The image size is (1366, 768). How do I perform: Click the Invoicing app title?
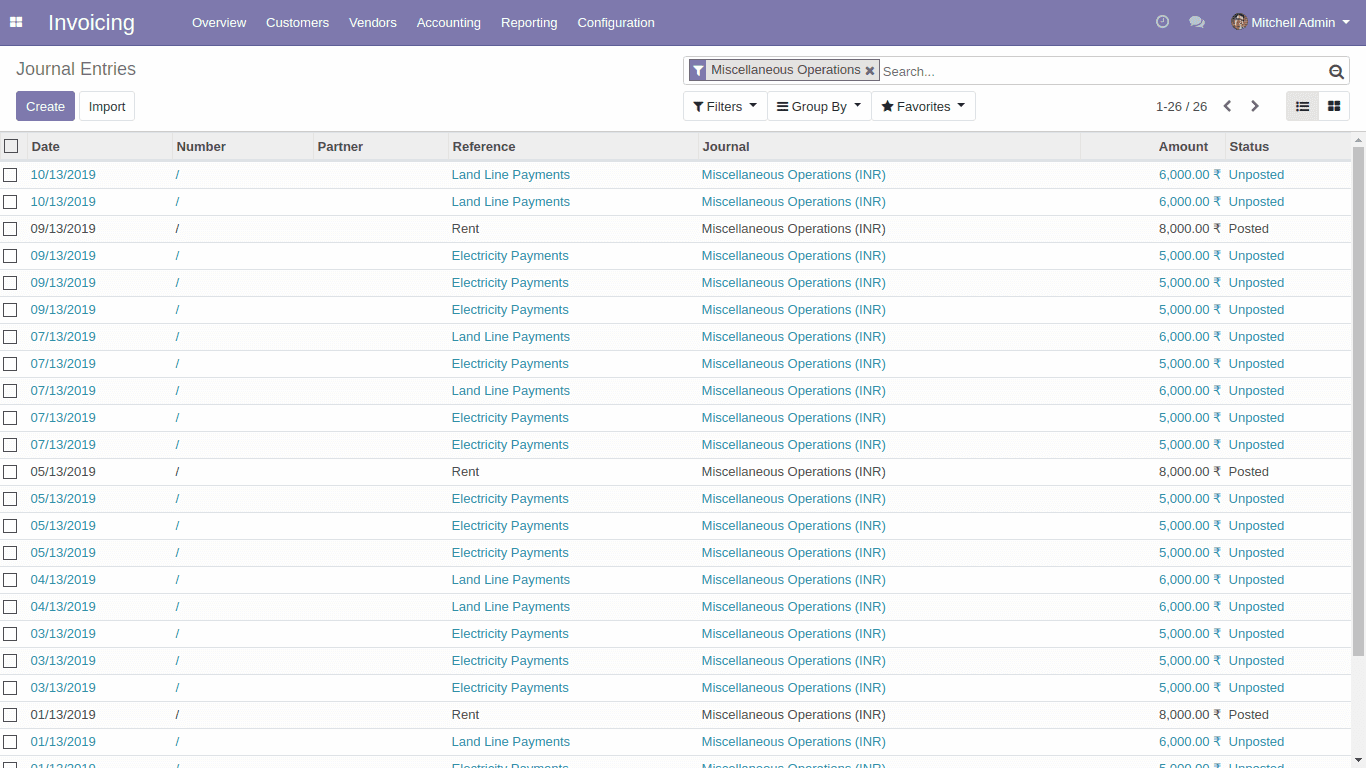coord(91,22)
